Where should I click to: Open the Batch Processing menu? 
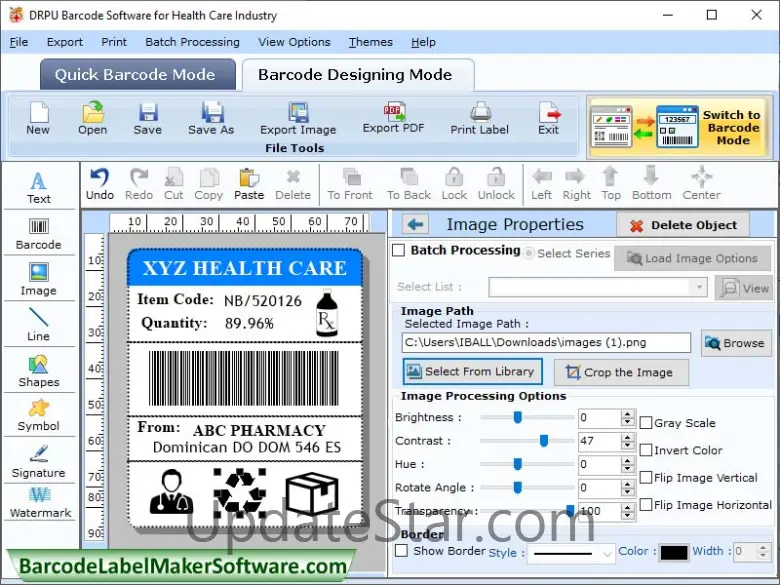pyautogui.click(x=193, y=42)
